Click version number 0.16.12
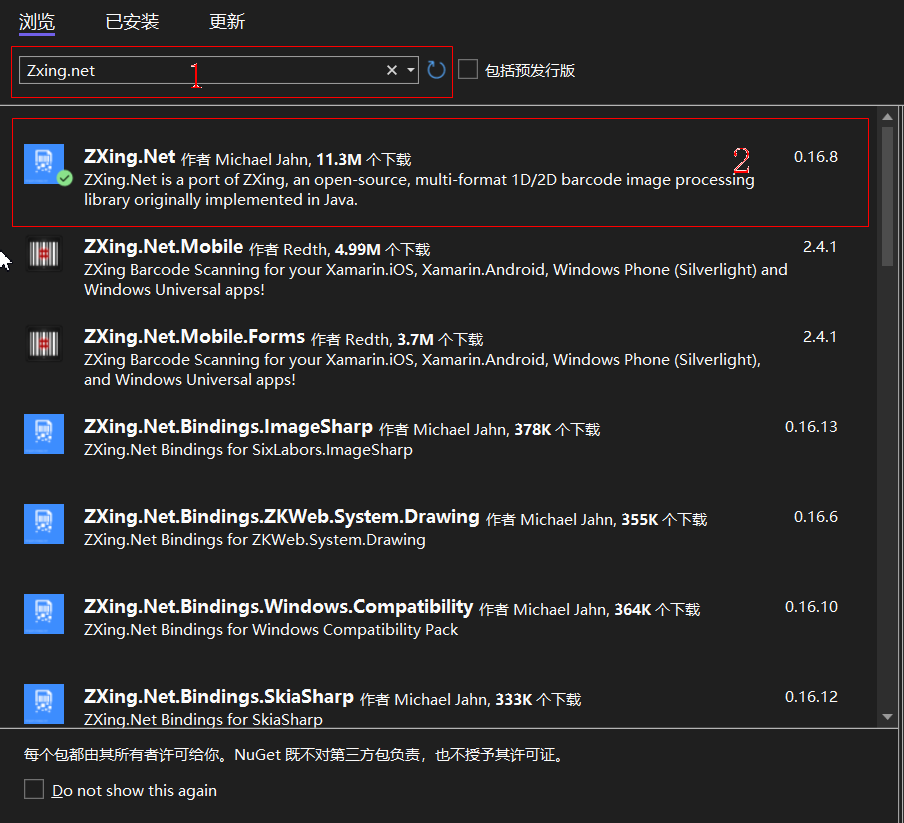Image resolution: width=904 pixels, height=823 pixels. click(x=811, y=697)
